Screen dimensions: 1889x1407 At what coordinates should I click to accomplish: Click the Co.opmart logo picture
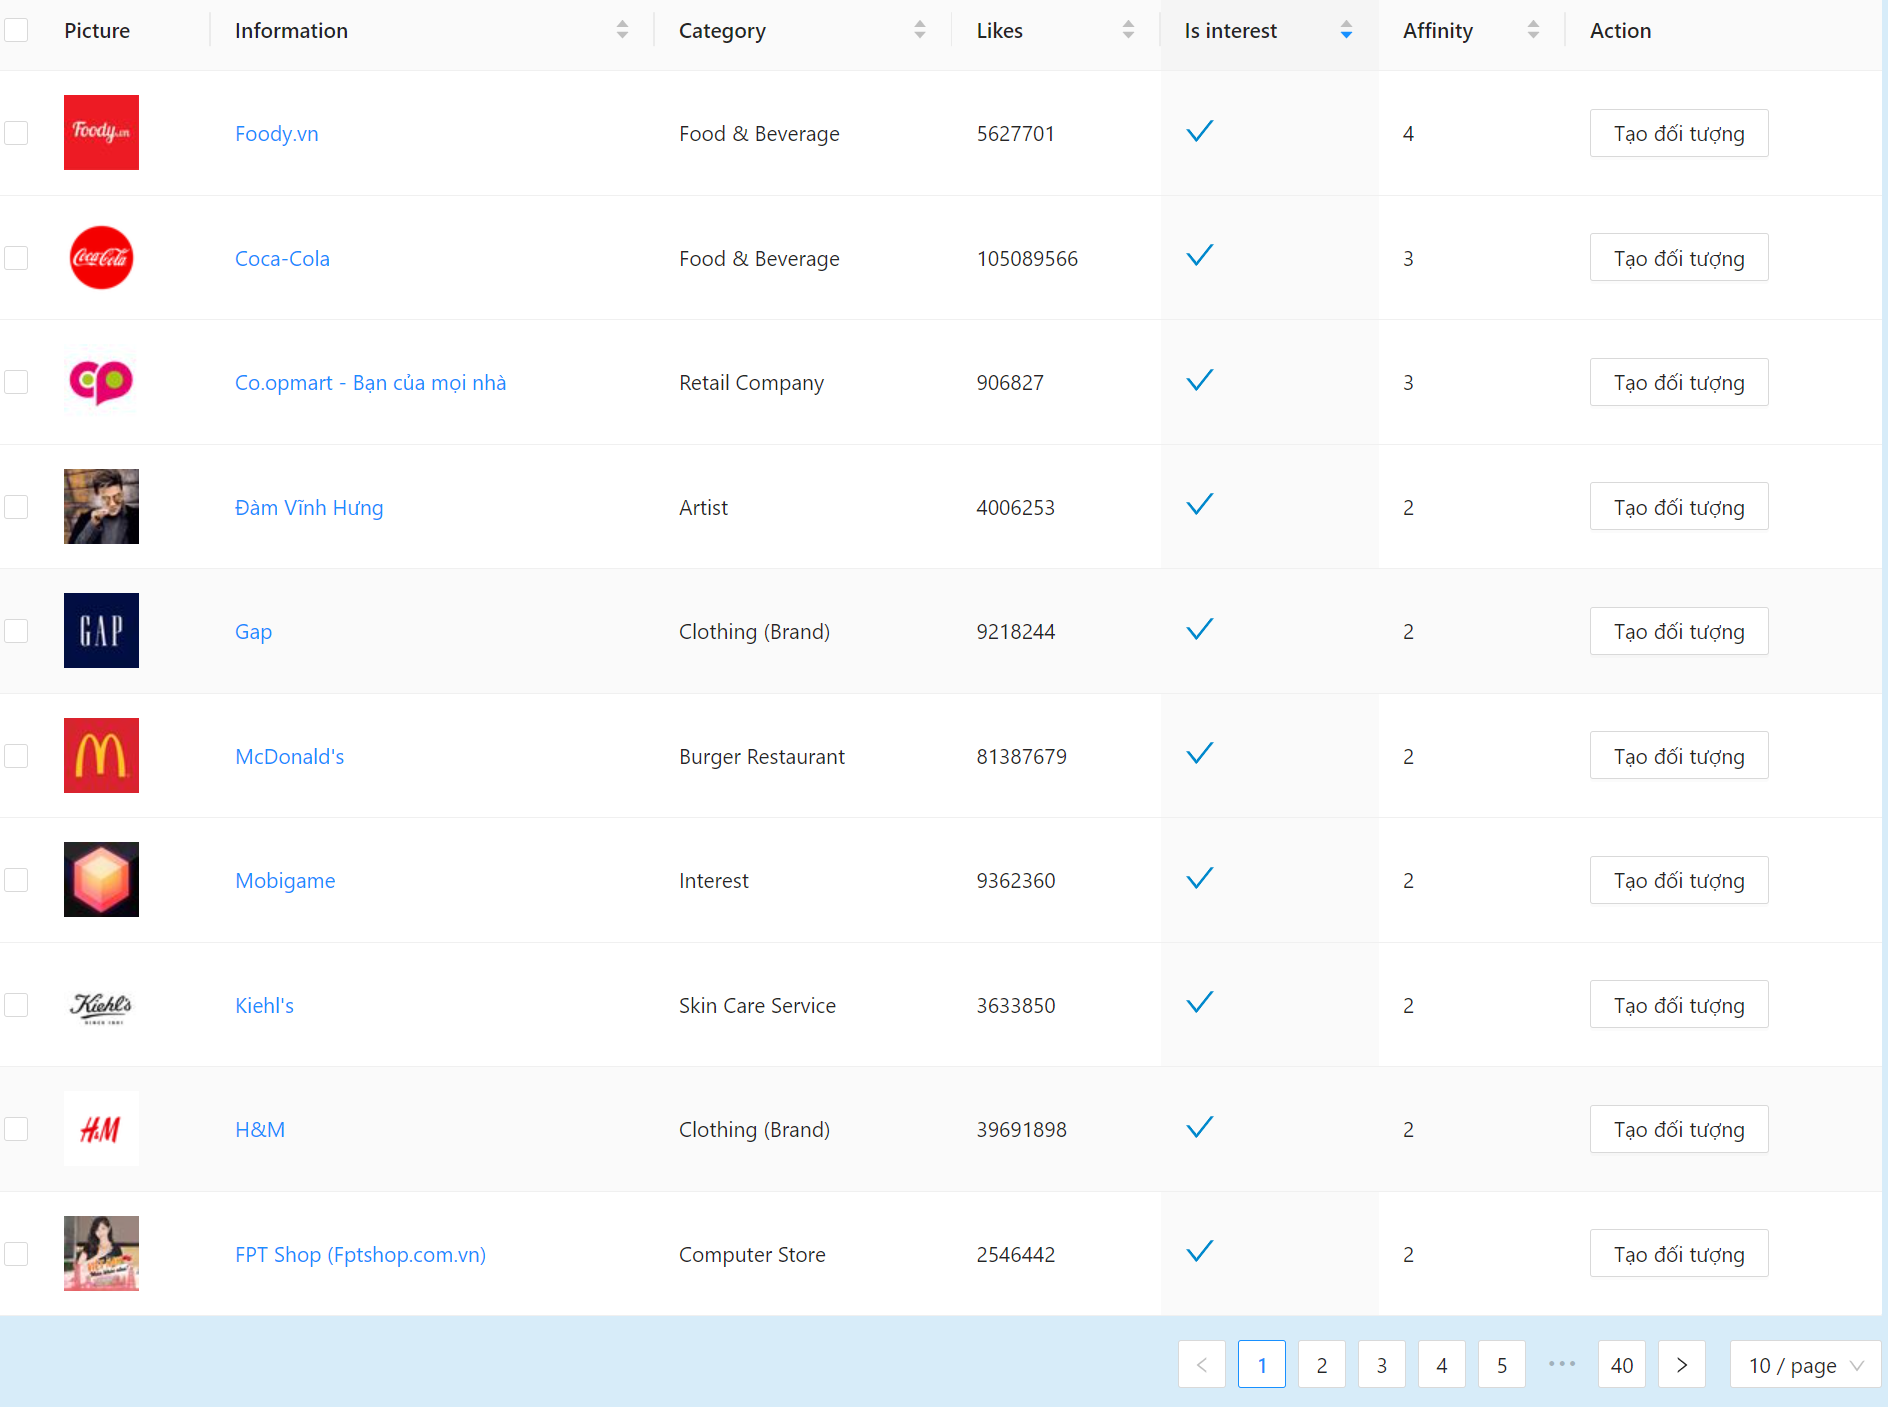point(101,382)
